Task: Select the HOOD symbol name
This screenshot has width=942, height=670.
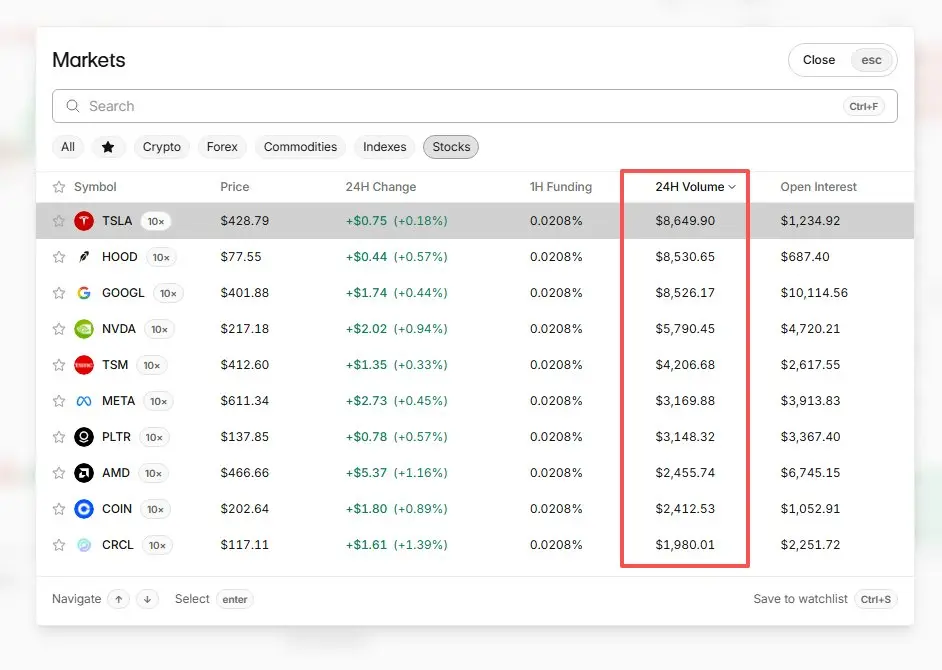Action: pos(120,257)
